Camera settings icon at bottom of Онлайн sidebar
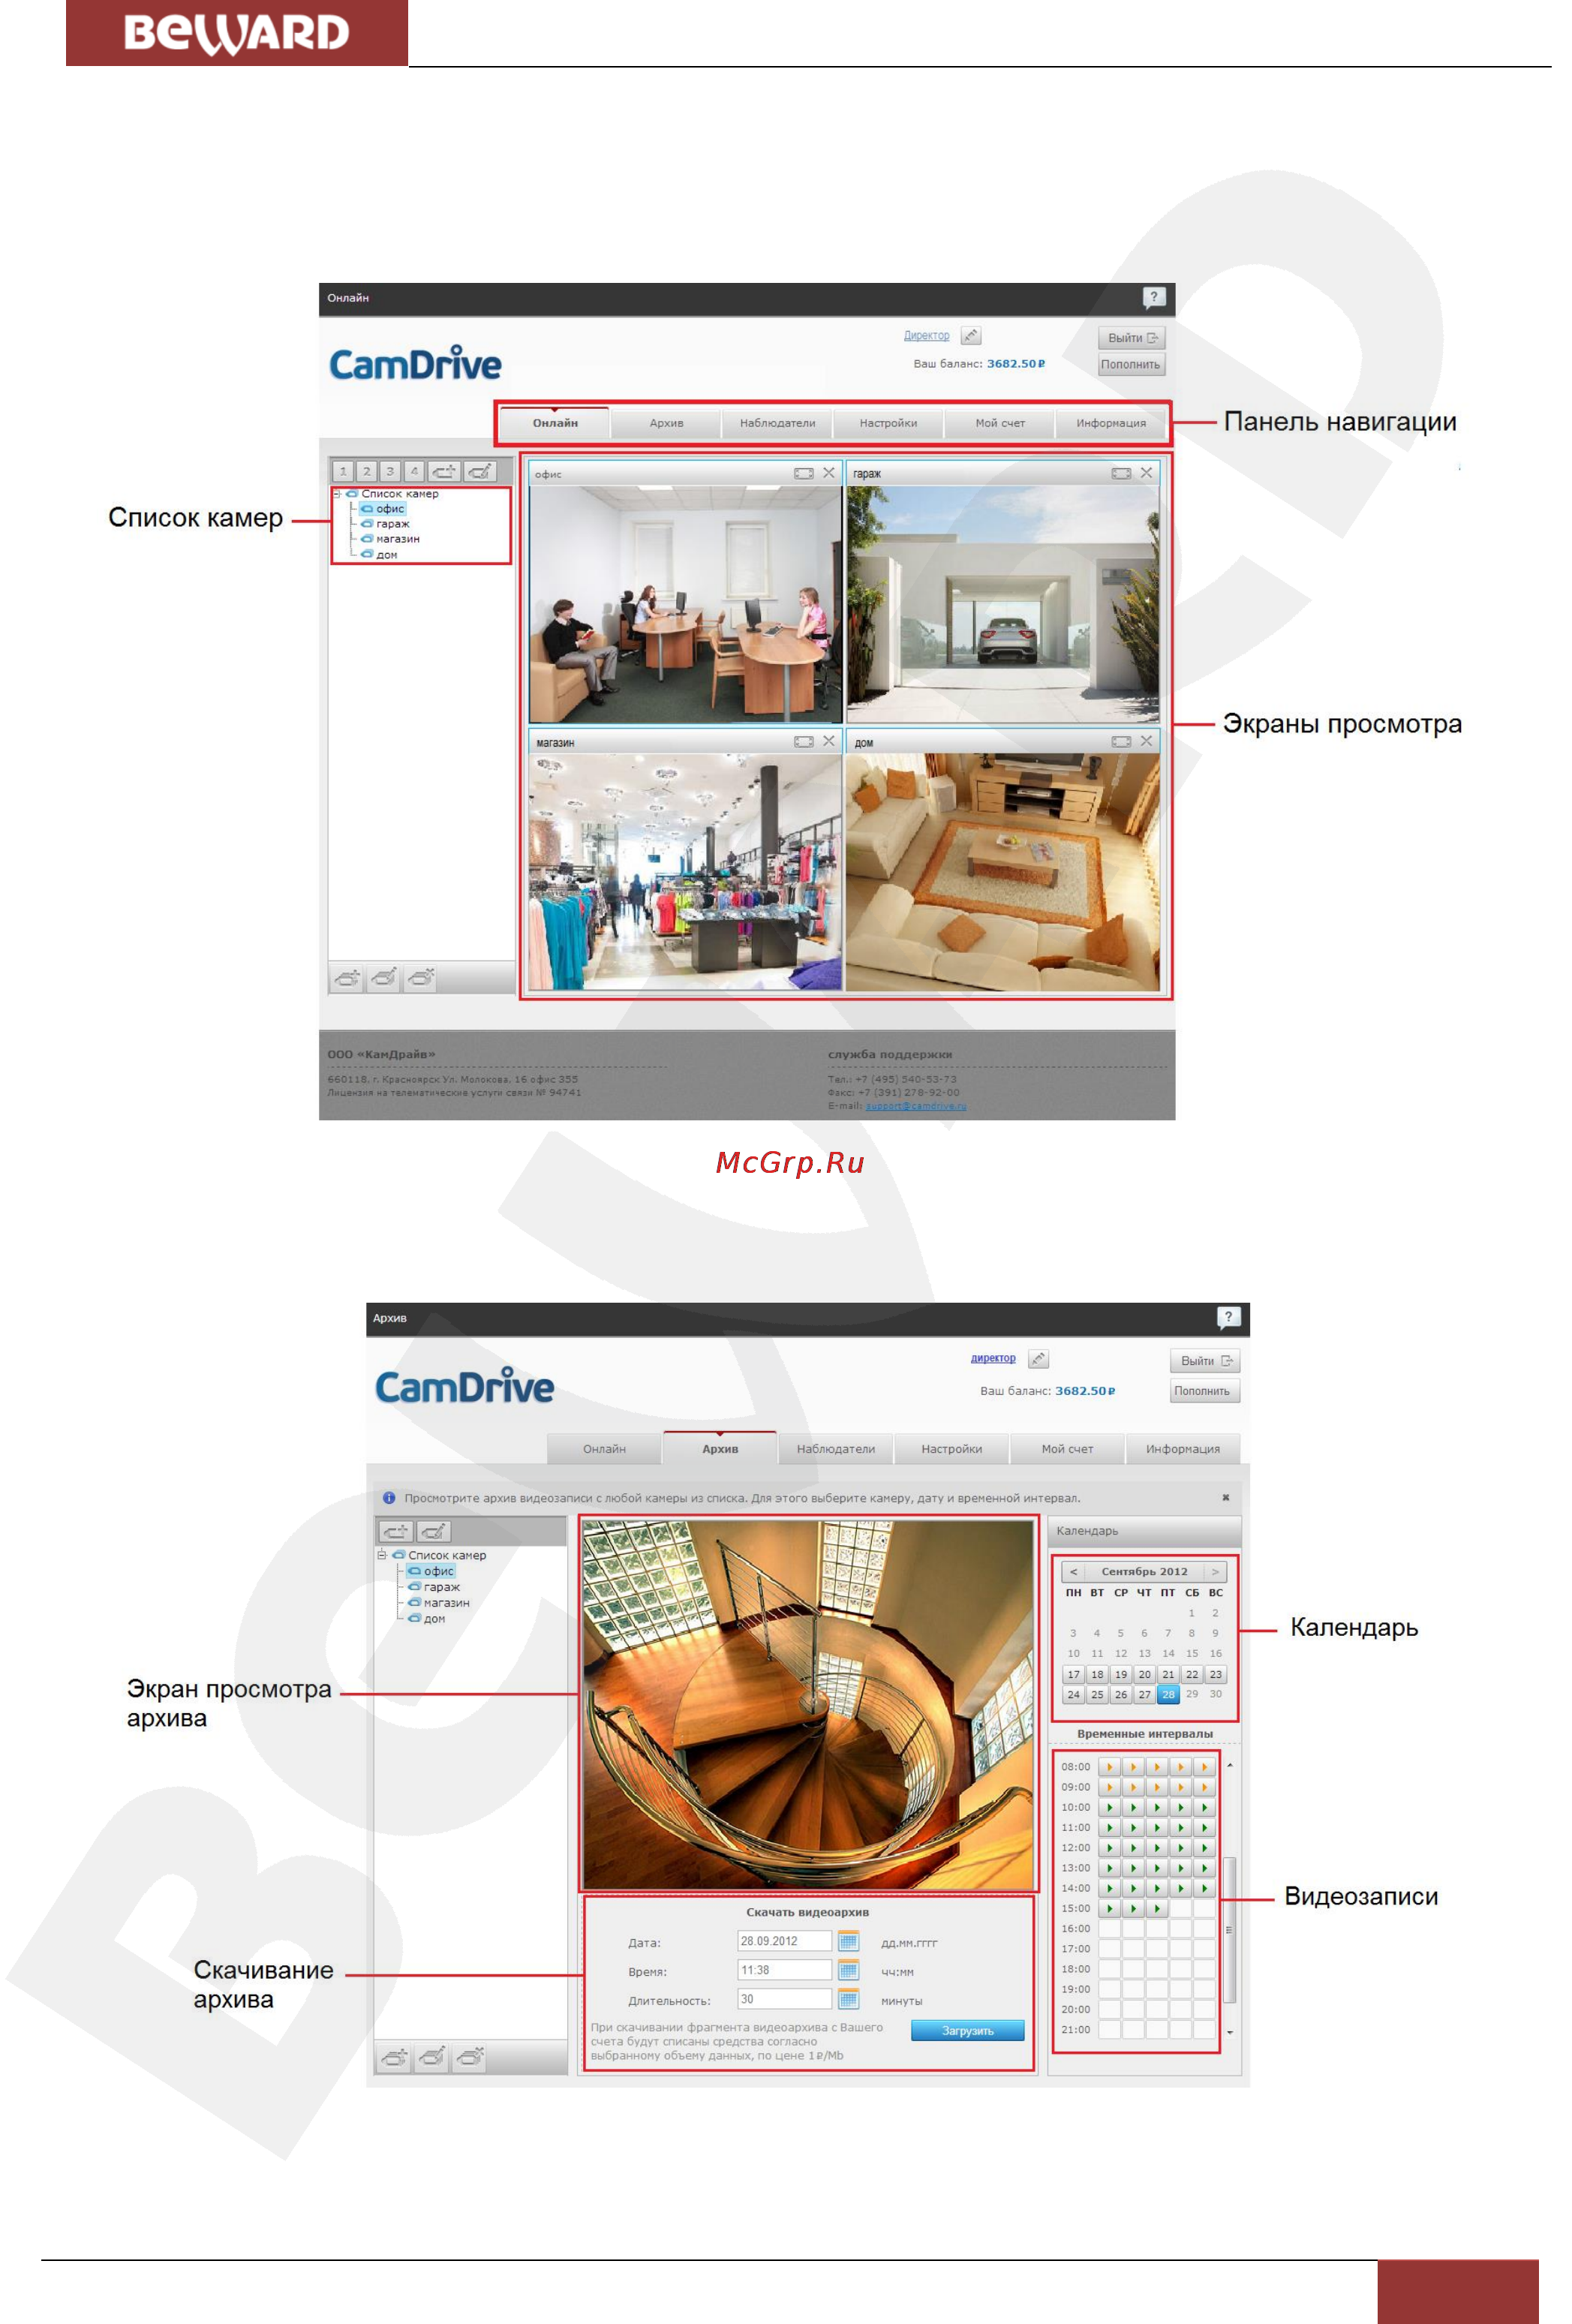The image size is (1572, 2324). click(421, 978)
